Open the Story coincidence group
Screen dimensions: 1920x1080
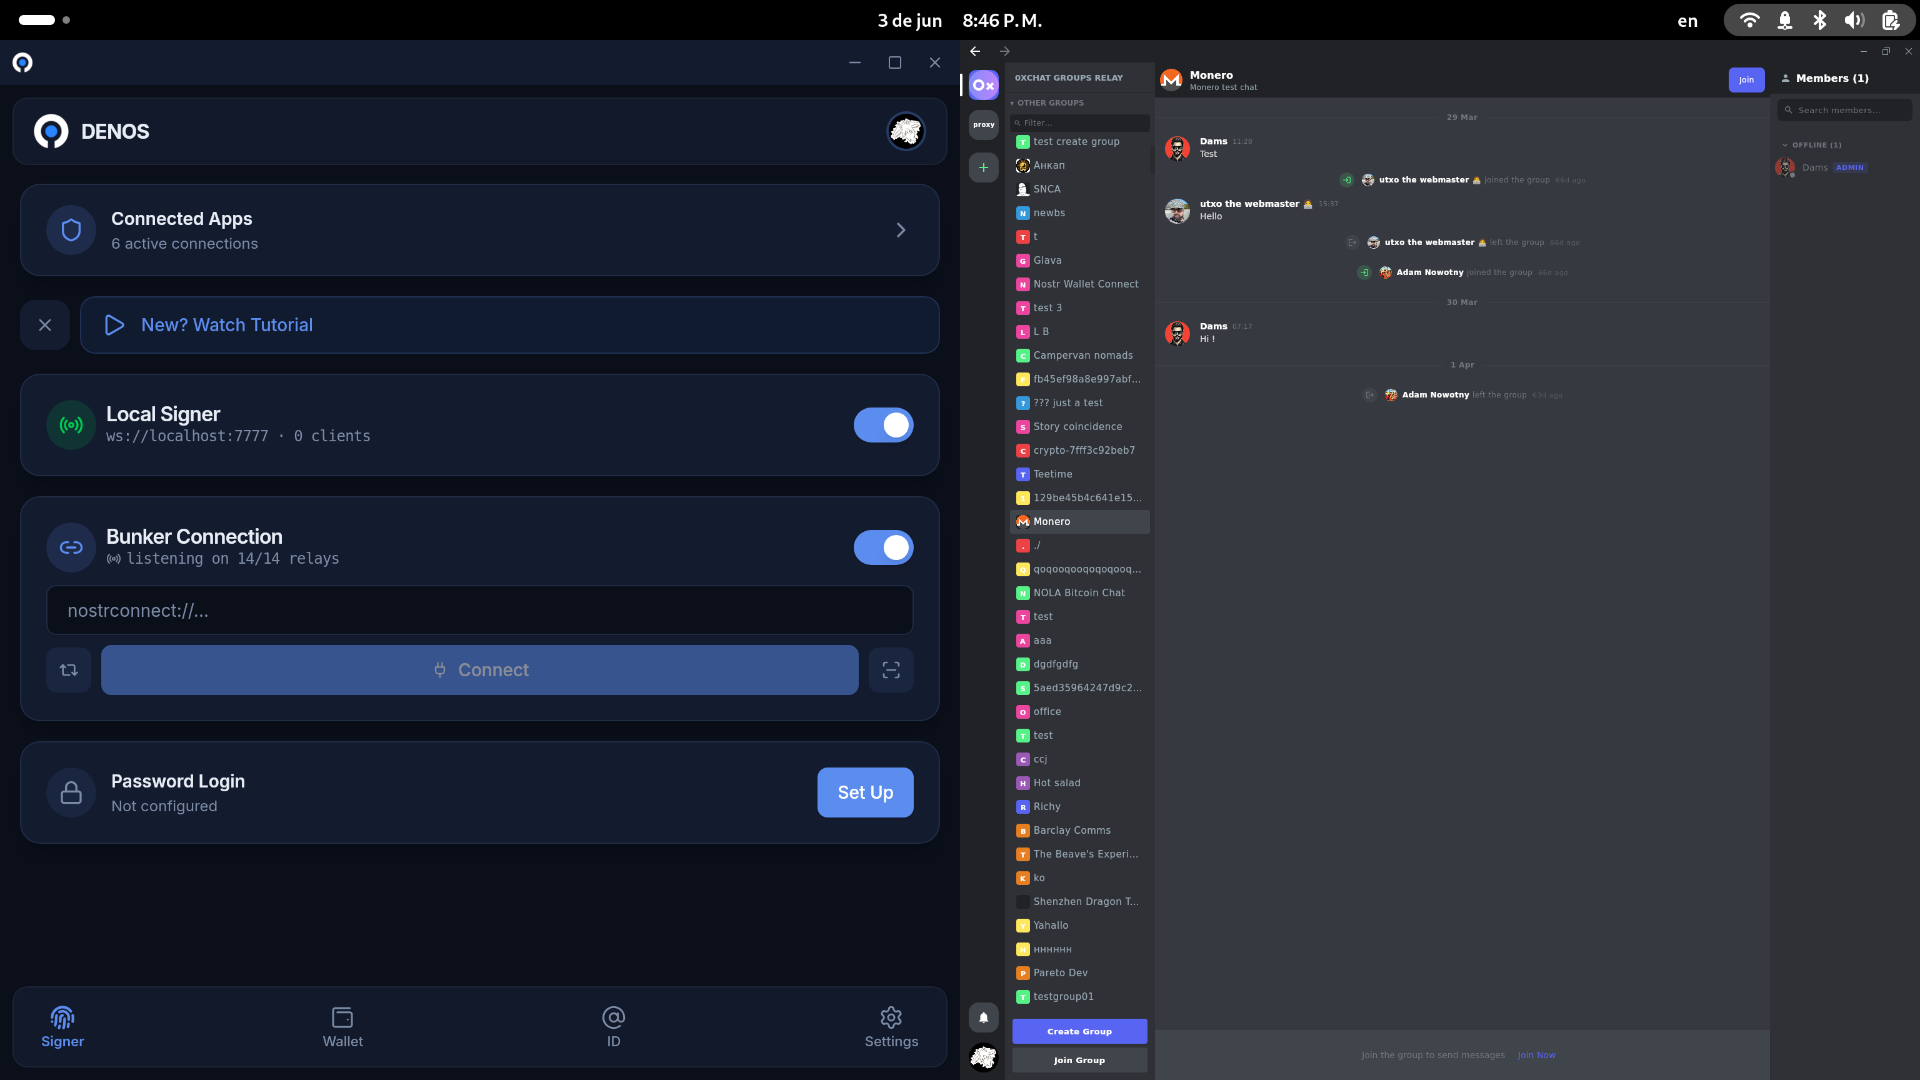point(1079,427)
